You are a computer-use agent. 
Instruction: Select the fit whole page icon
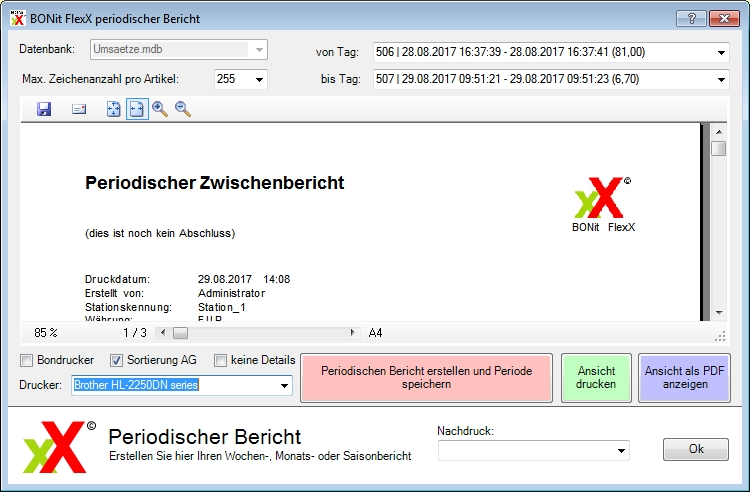click(x=113, y=109)
